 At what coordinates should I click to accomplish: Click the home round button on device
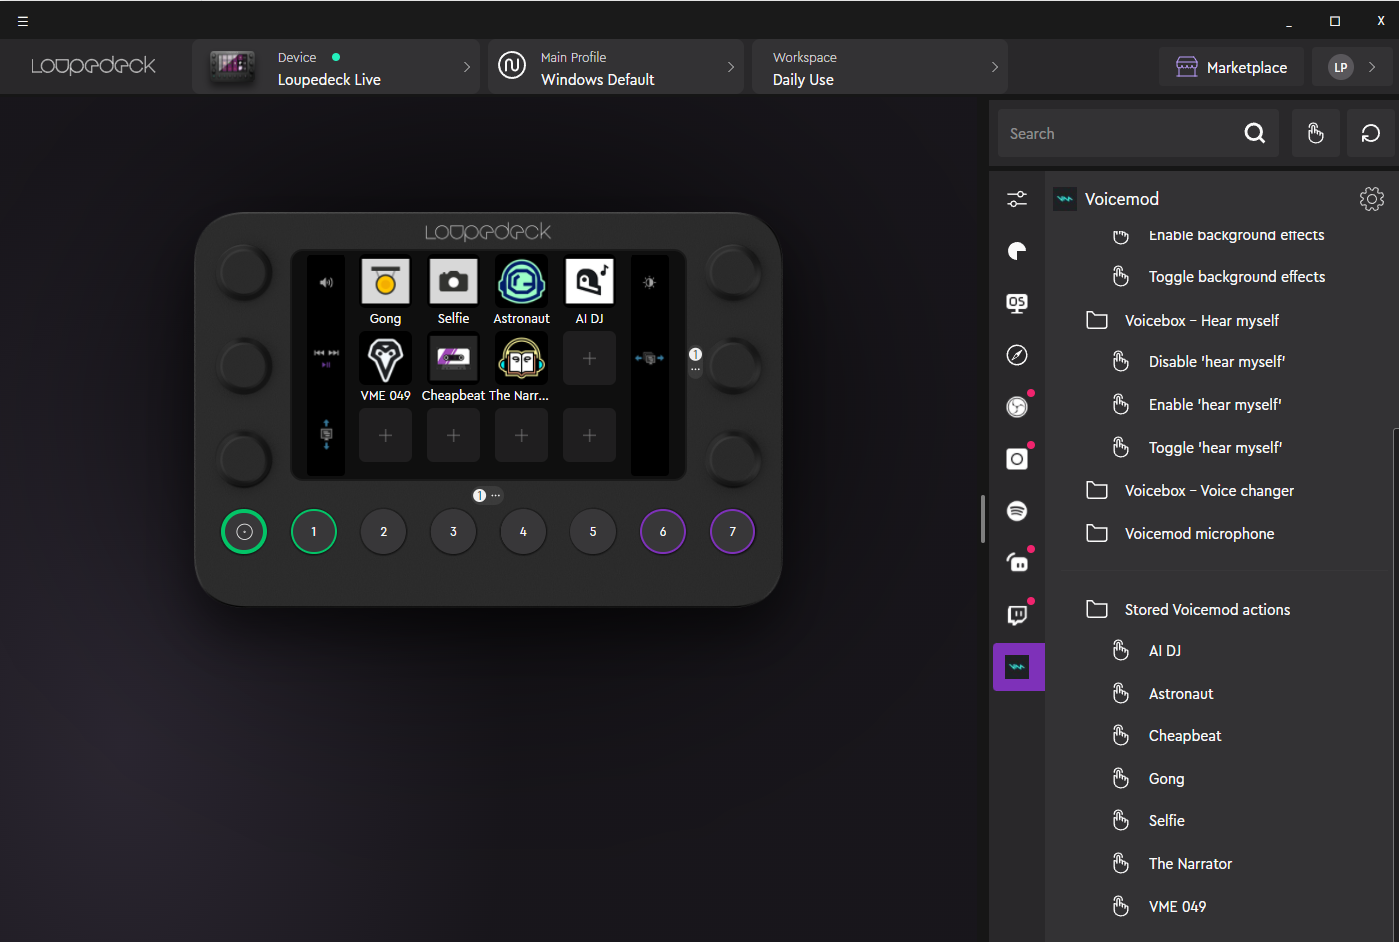click(244, 532)
